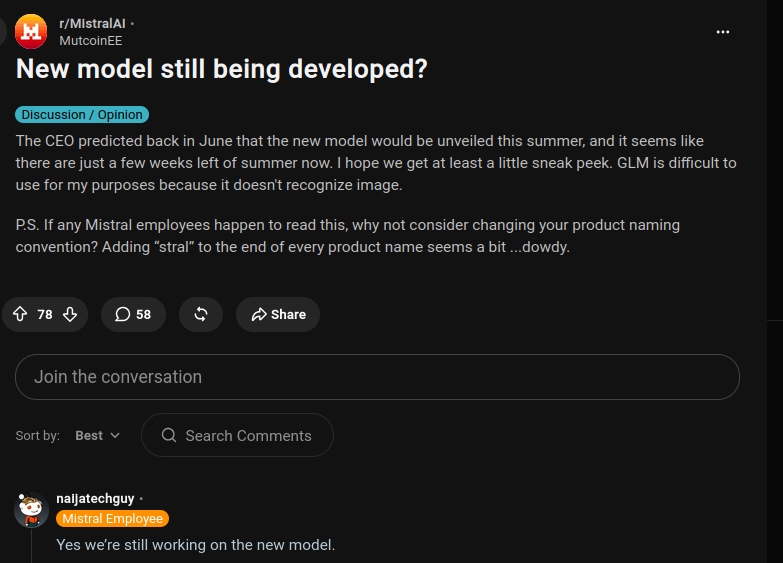This screenshot has width=783, height=563.
Task: Collapse naijatechguy's comment thread line
Action: point(31,546)
